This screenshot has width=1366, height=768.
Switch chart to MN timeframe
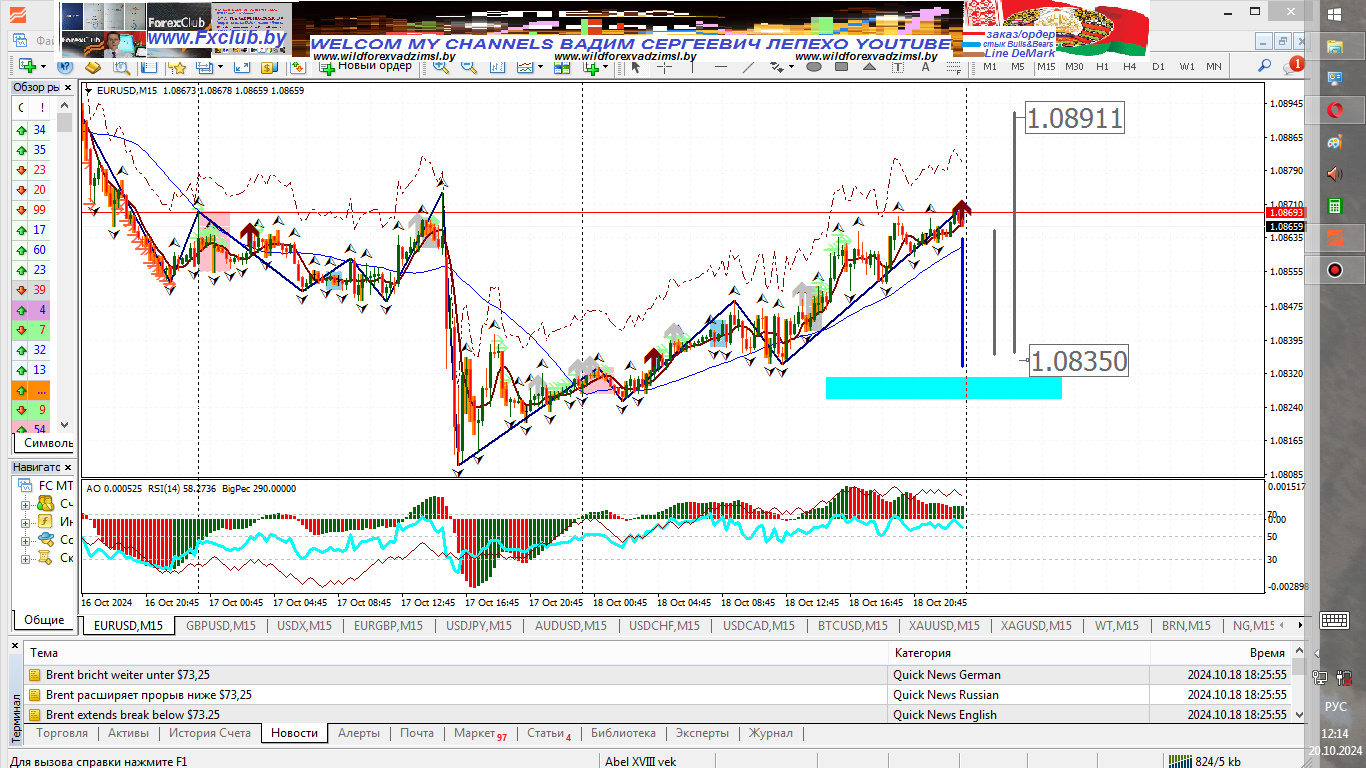(1213, 66)
